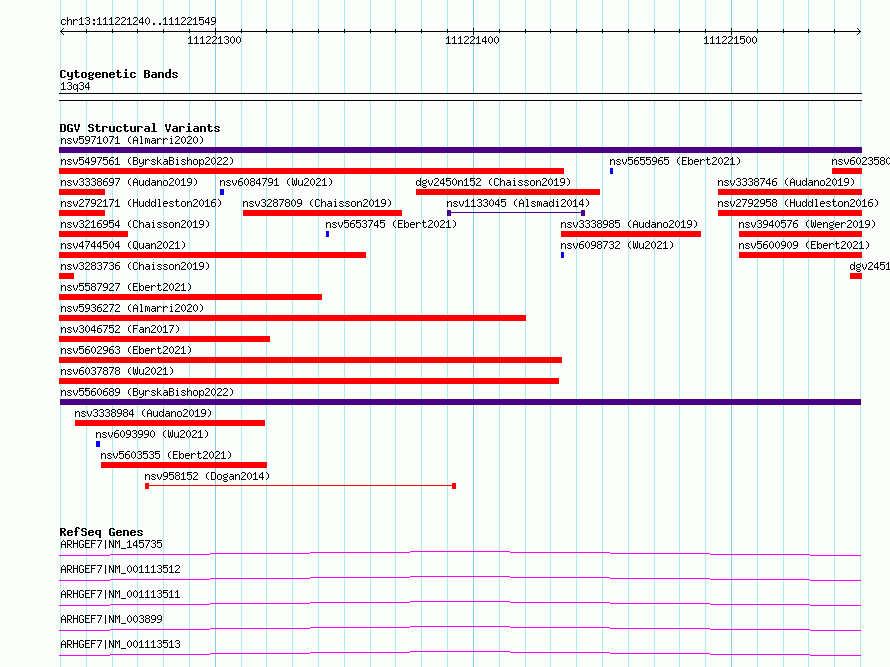Click the Cytogenetic Bands track heading

[119, 74]
